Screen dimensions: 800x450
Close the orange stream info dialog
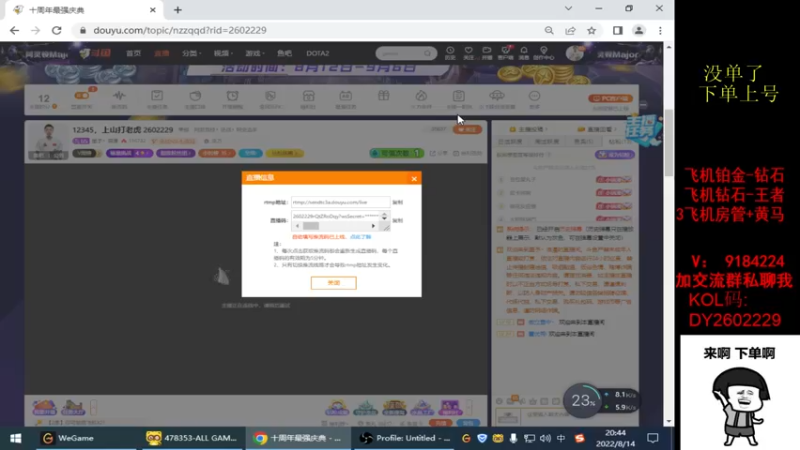coord(414,179)
